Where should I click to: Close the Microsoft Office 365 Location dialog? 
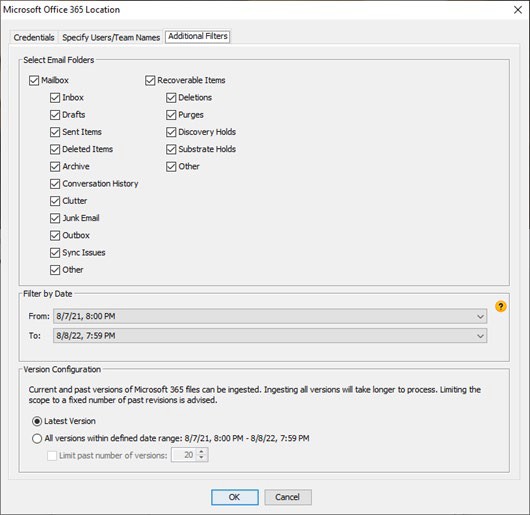click(x=517, y=10)
